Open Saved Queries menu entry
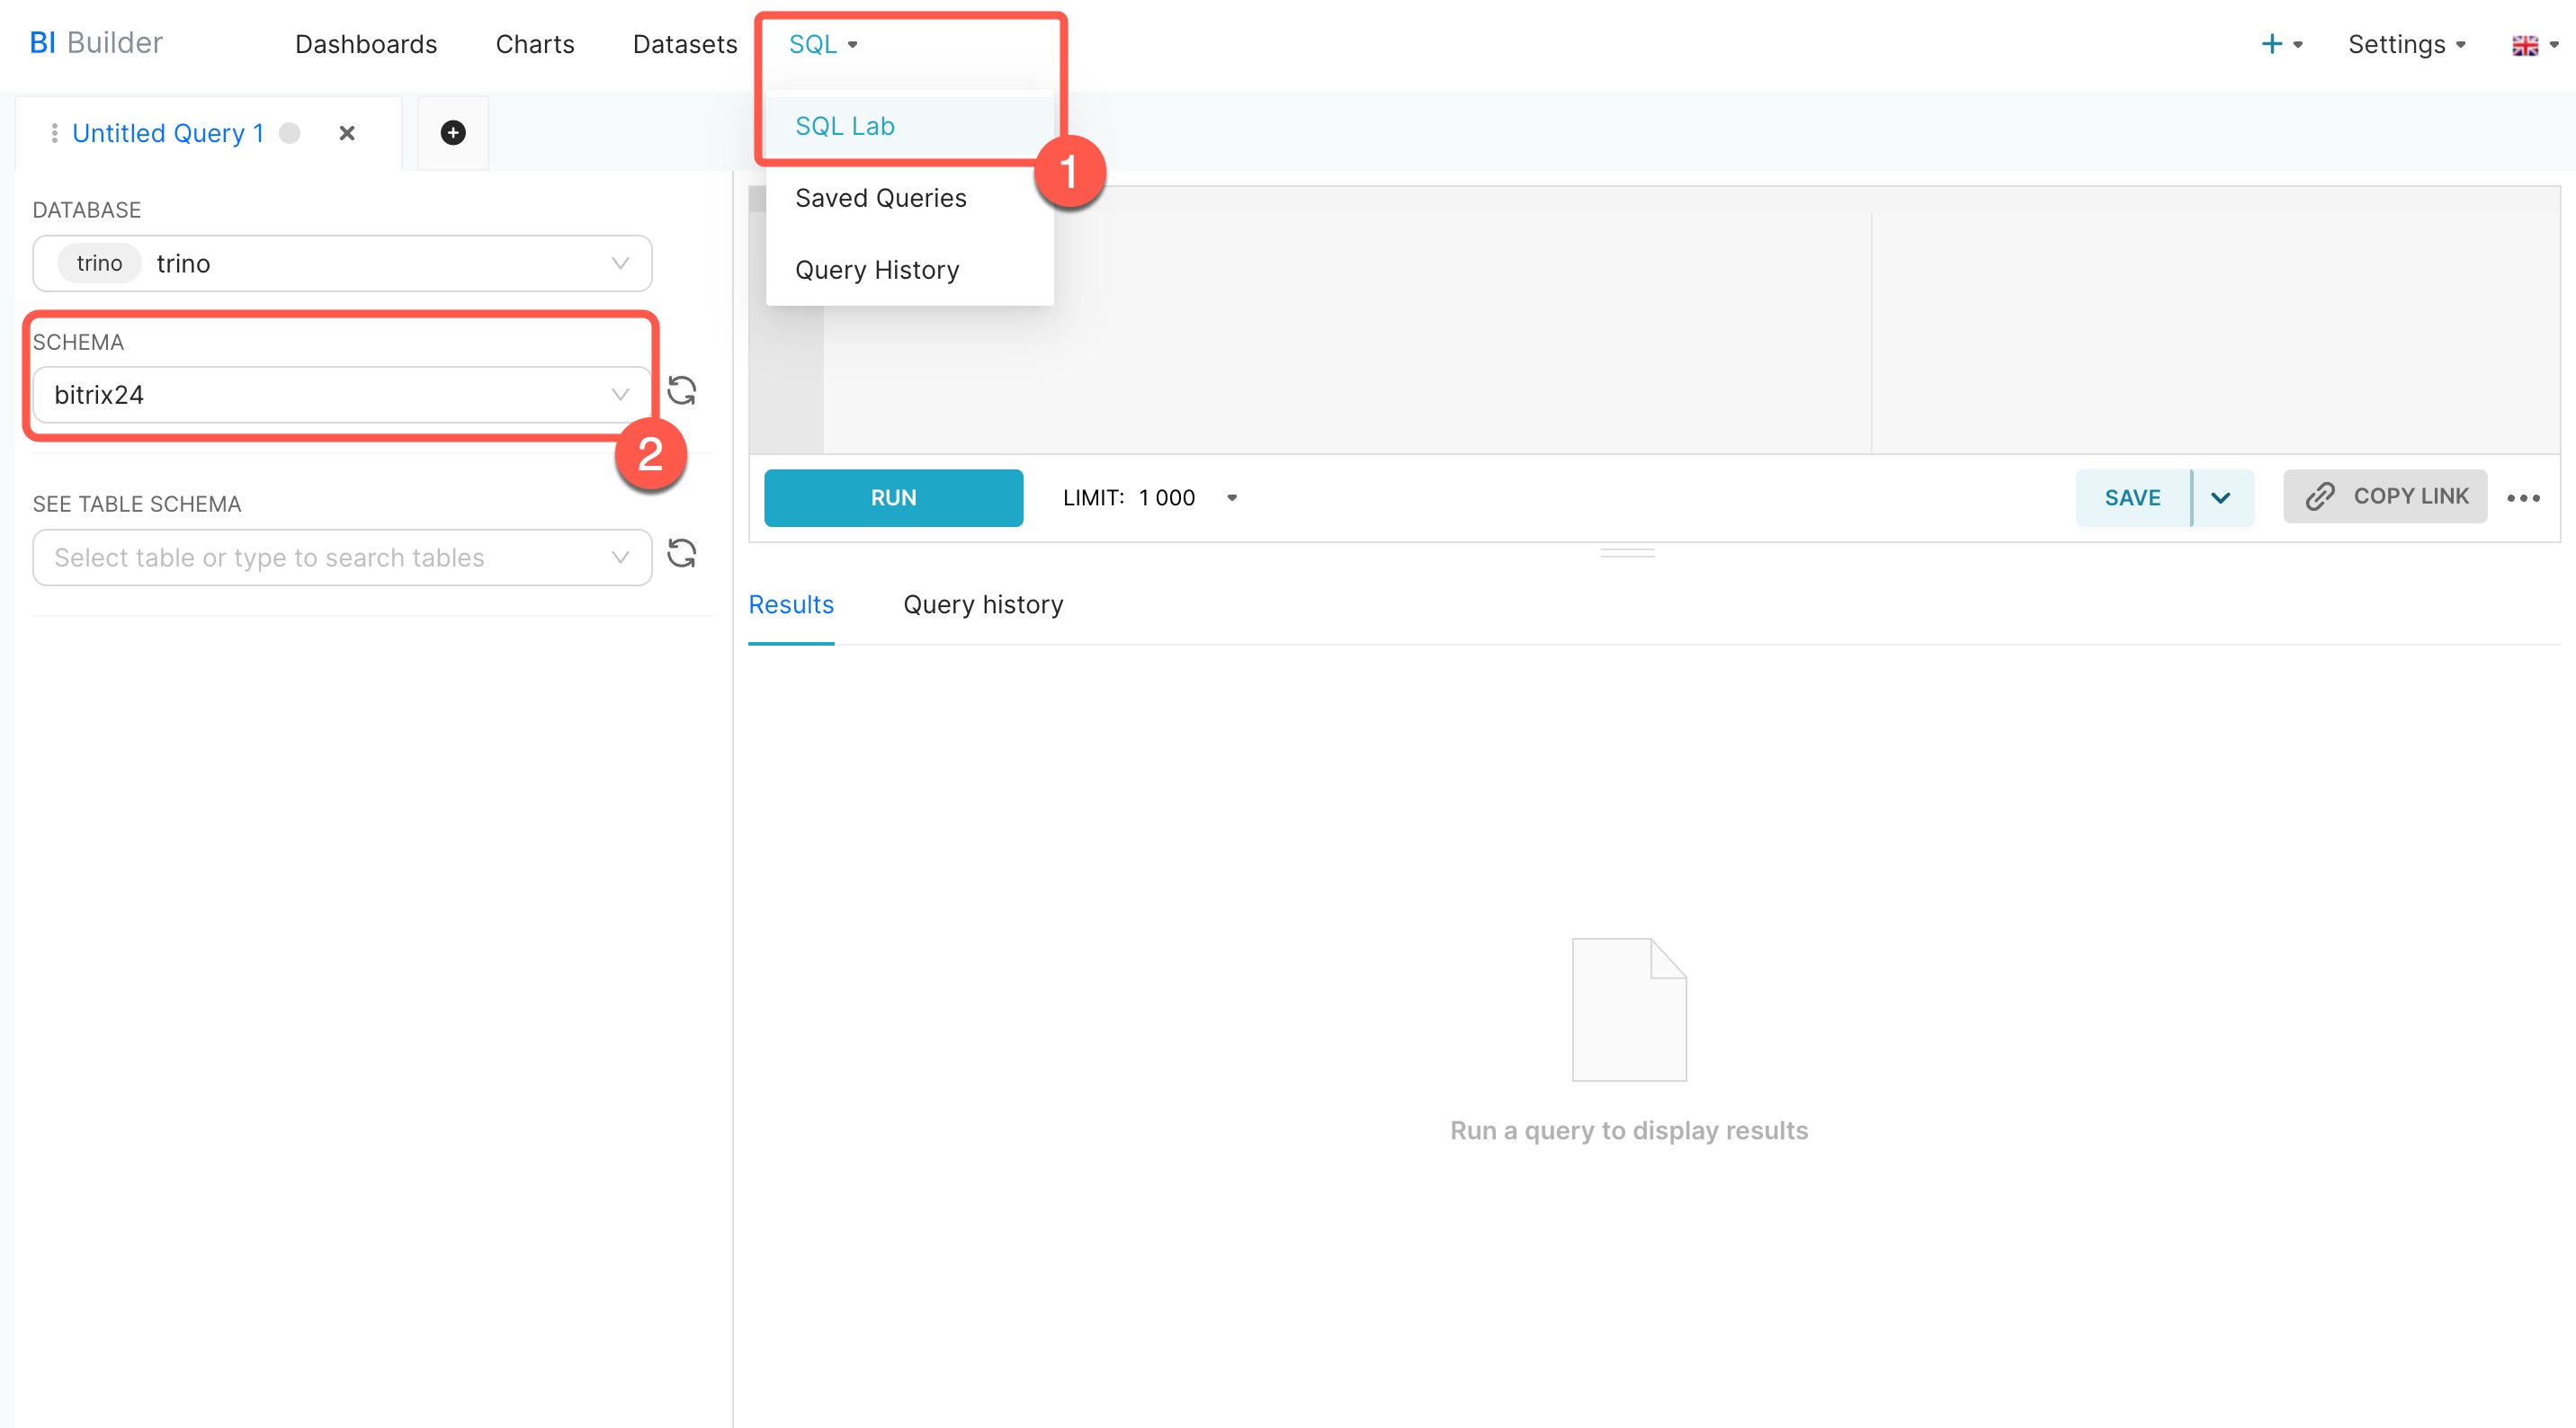2576x1428 pixels. point(880,198)
